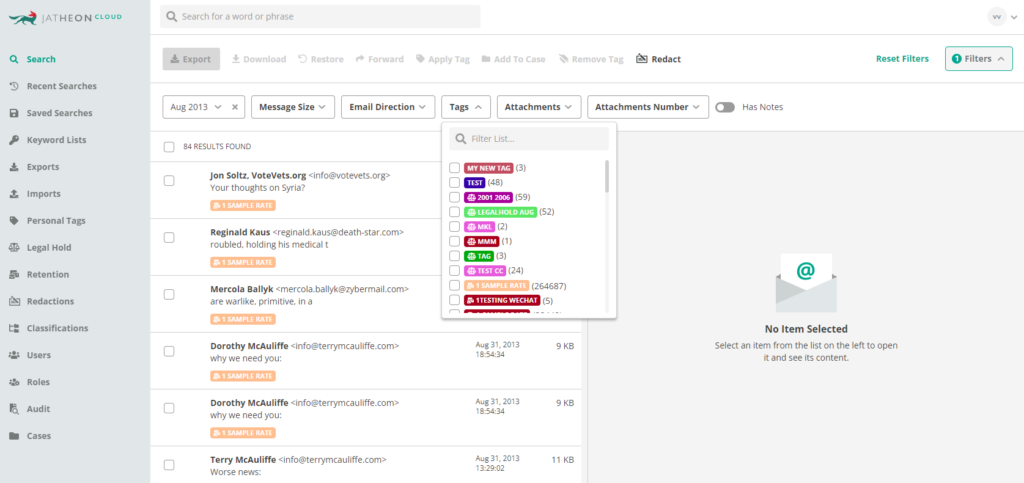The image size is (1024, 483).
Task: Expand the Attachments Number dropdown
Action: (x=648, y=107)
